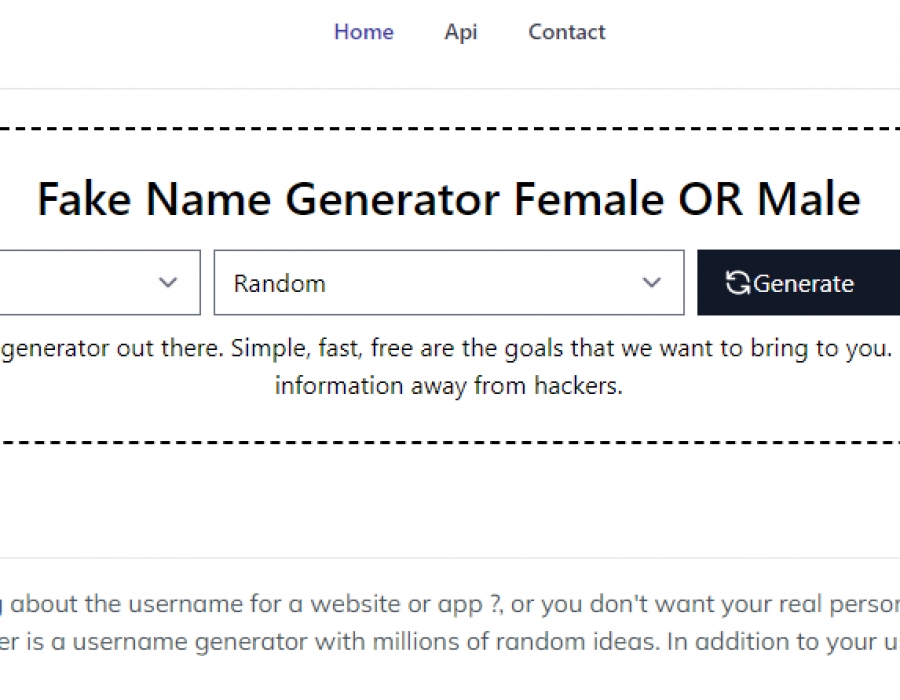Click the refresh icon on Generate button

point(738,283)
